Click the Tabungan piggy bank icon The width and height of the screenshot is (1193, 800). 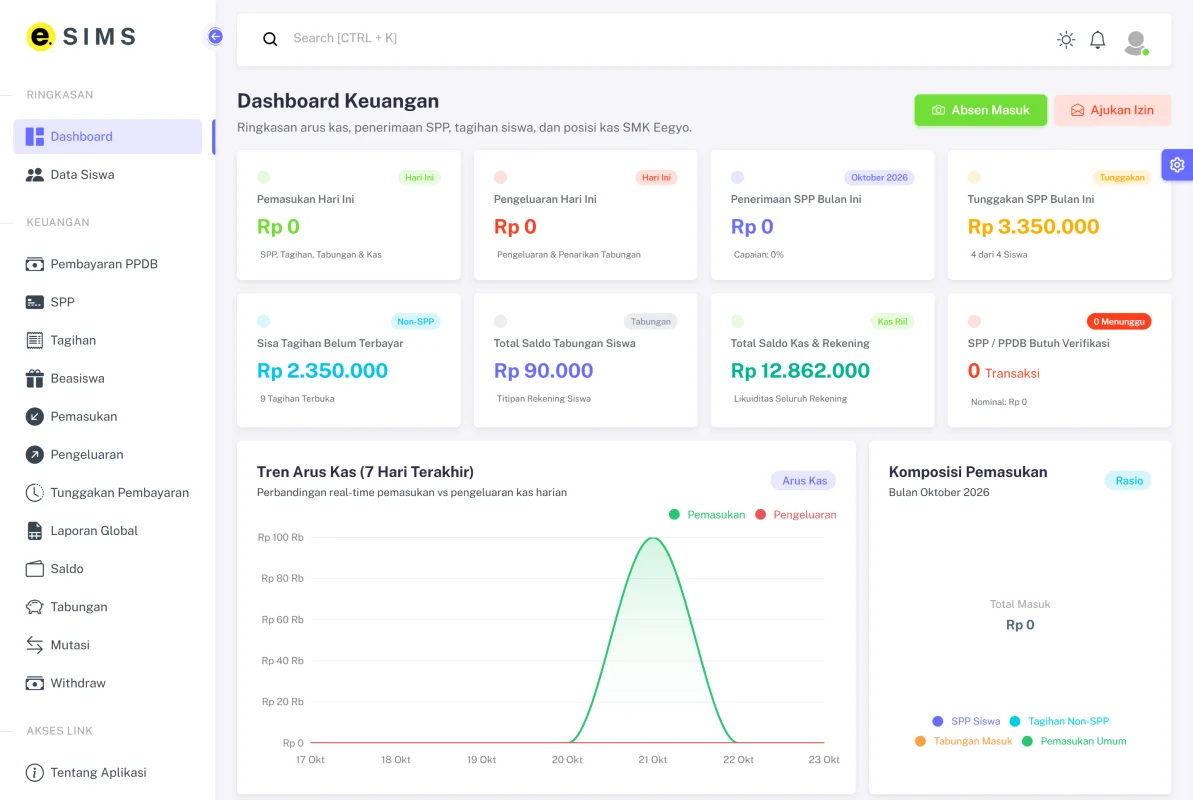point(35,607)
